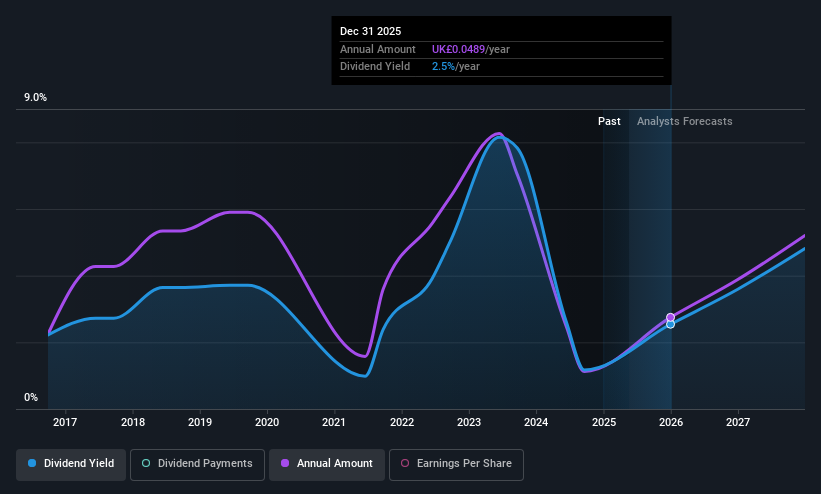This screenshot has width=821, height=494.
Task: Click the Dec 31 2025 tooltip header
Action: pyautogui.click(x=370, y=31)
